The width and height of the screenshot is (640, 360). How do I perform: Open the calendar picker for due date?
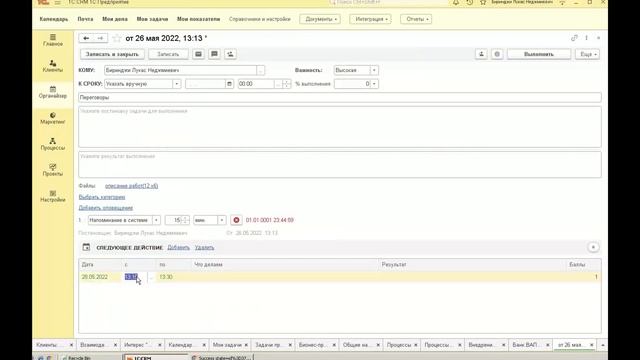pyautogui.click(x=229, y=84)
